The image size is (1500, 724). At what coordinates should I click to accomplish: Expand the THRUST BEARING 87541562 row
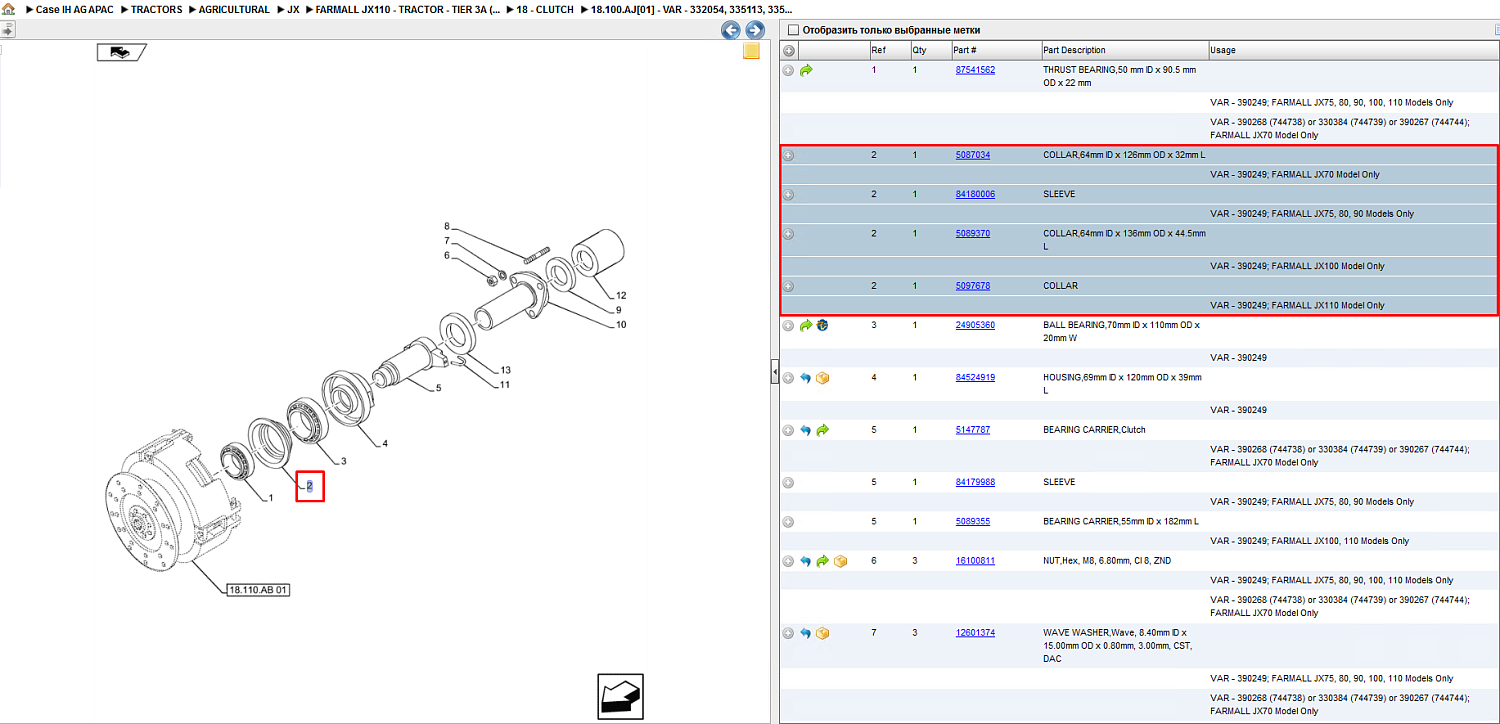pos(789,71)
